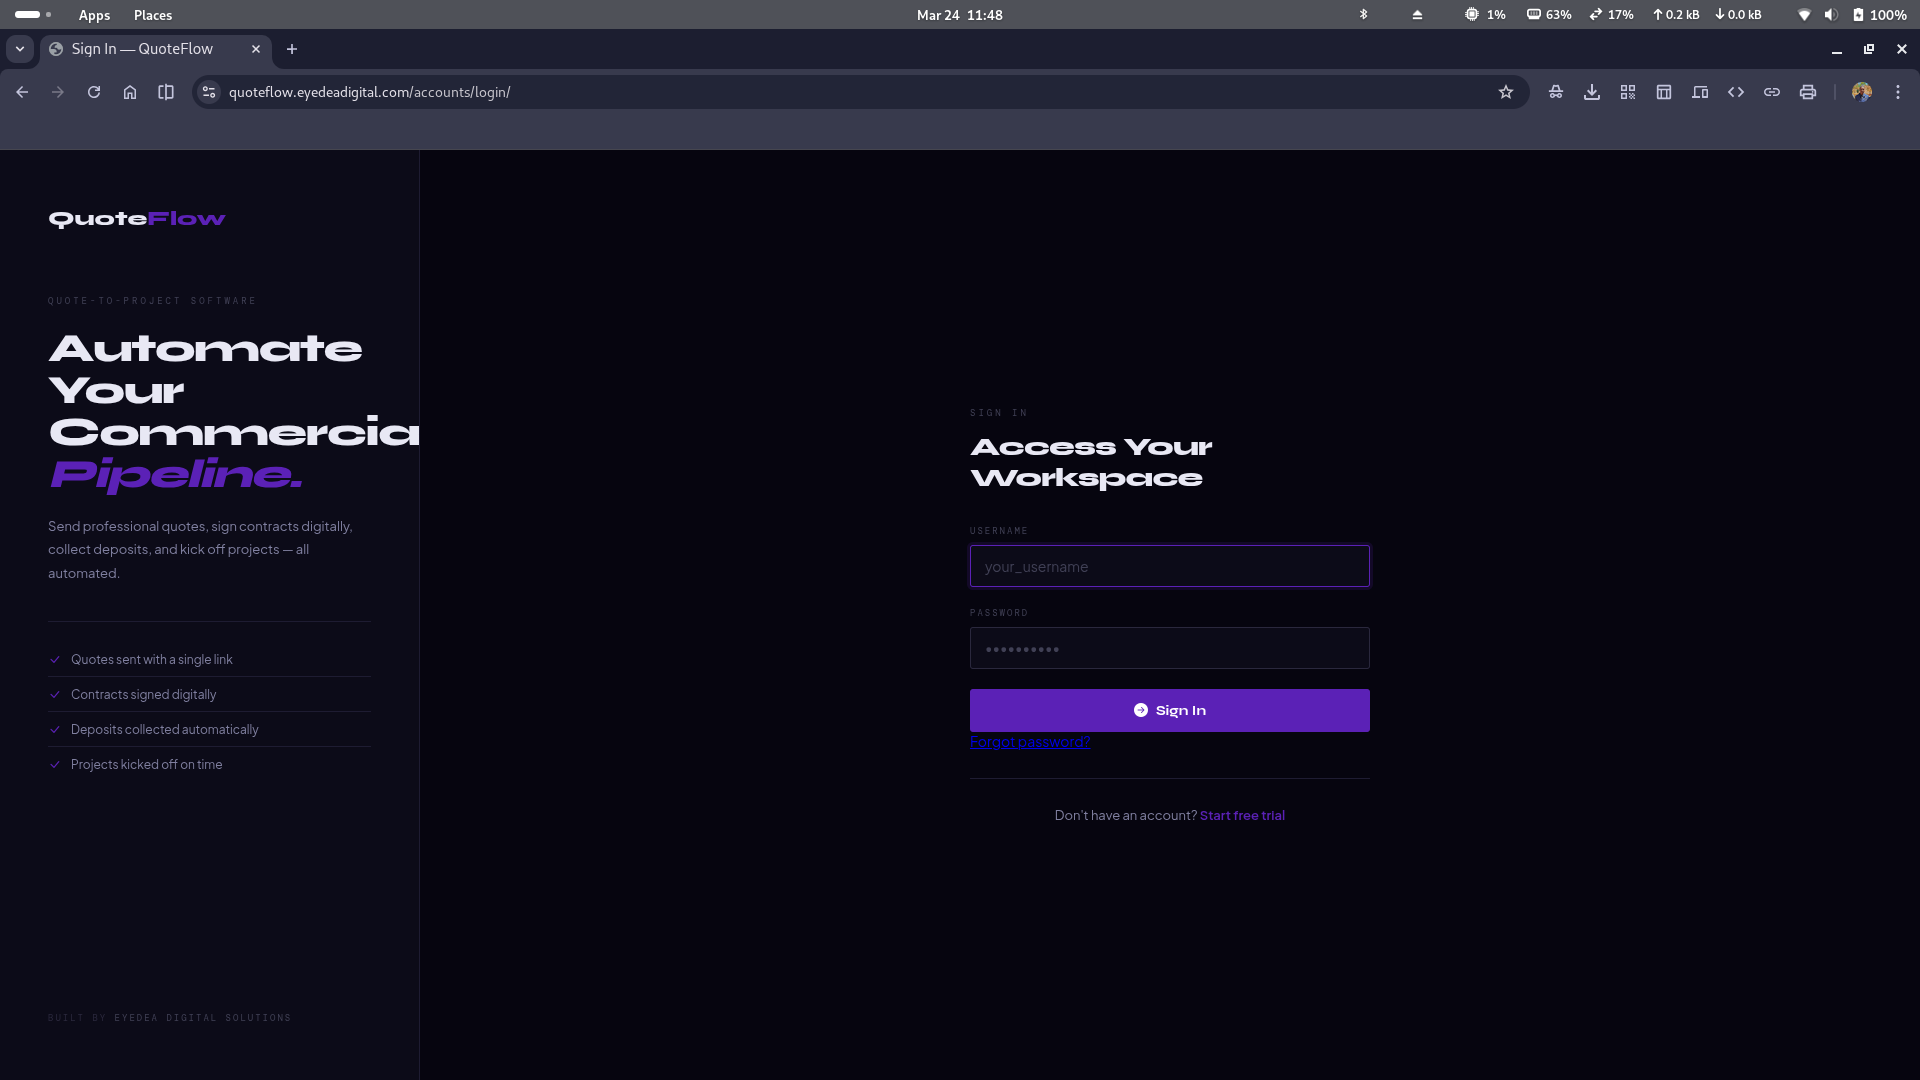View site information icon in address bar

pyautogui.click(x=209, y=92)
